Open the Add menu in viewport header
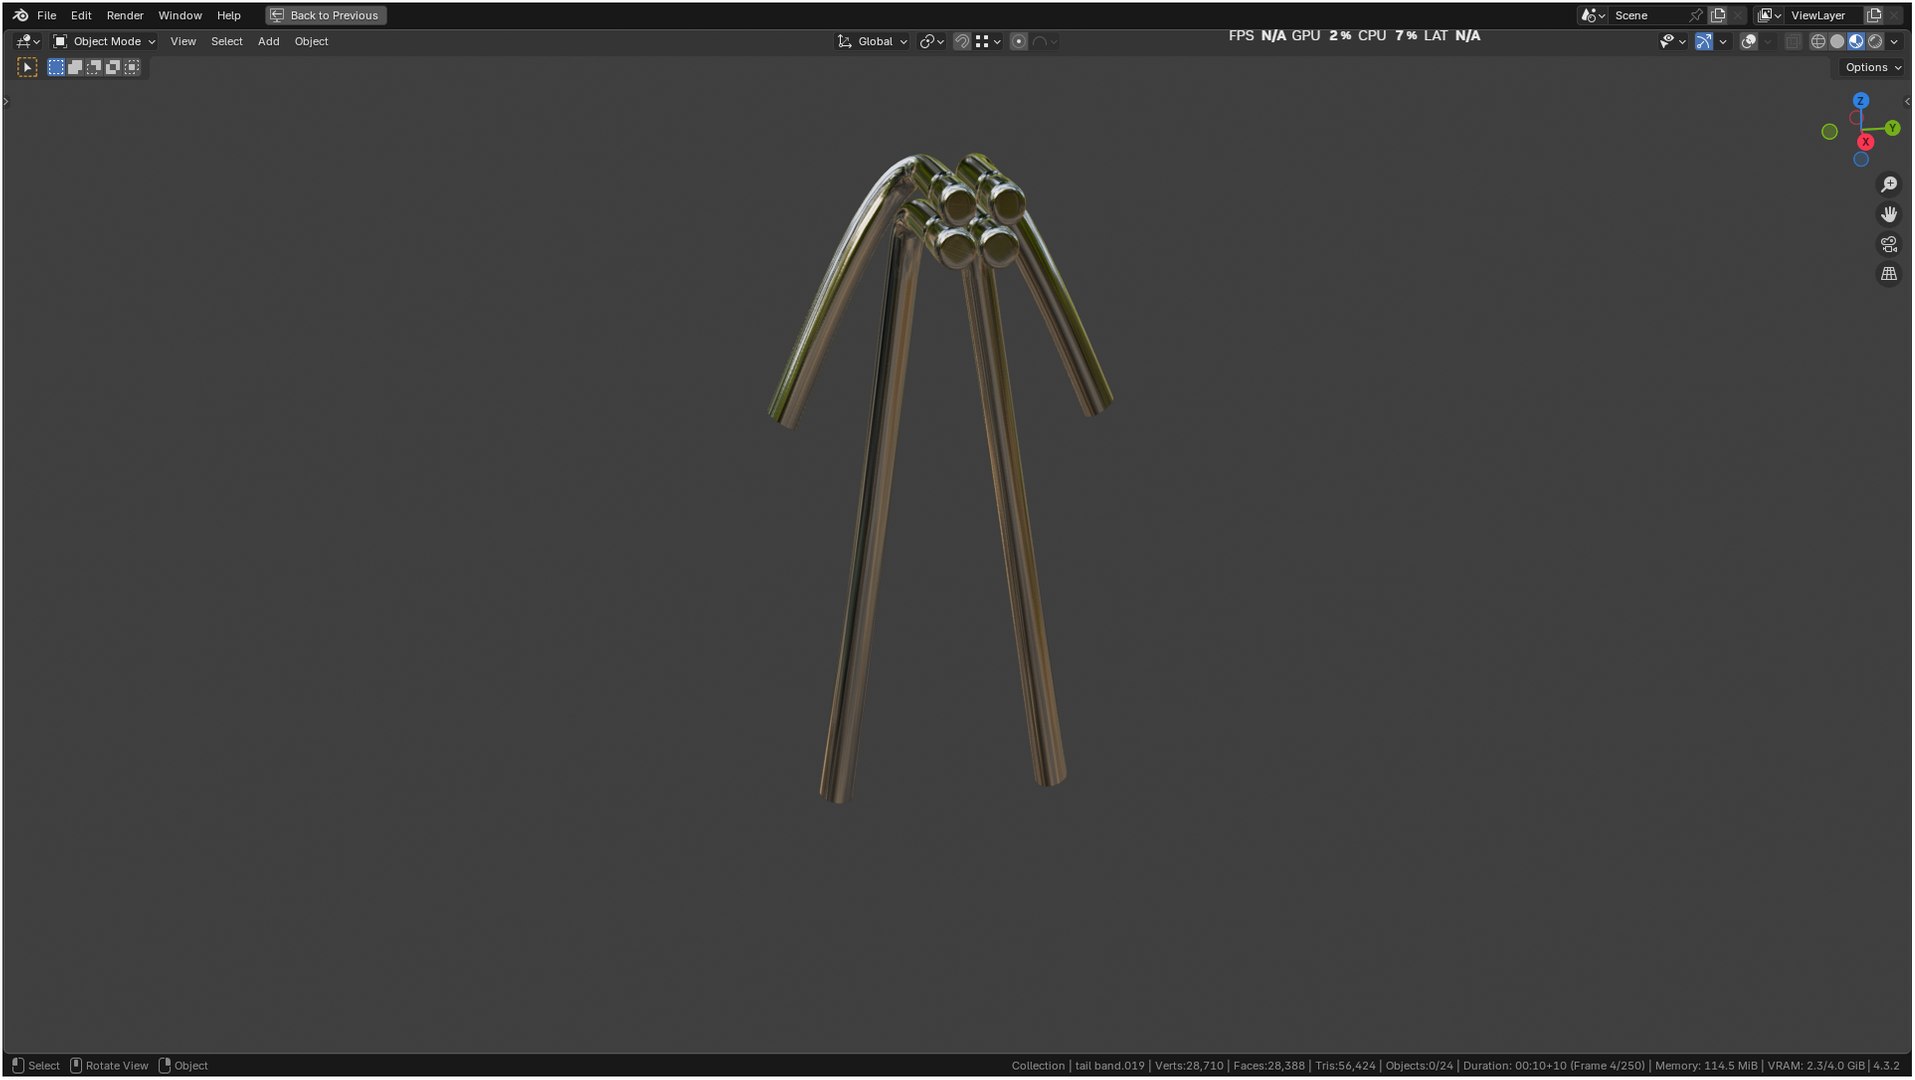Viewport: 1915px width, 1080px height. point(269,41)
